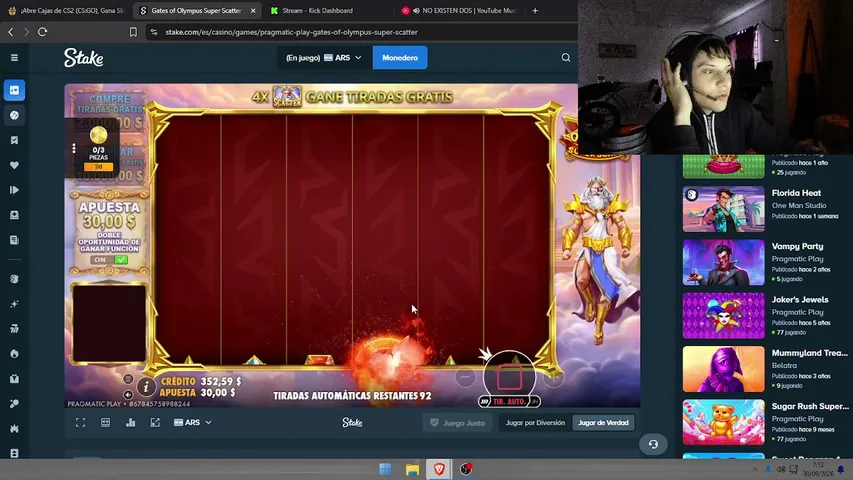Mute the game sound speaker icon
This screenshot has height=480, width=853.
pyautogui.click(x=128, y=395)
